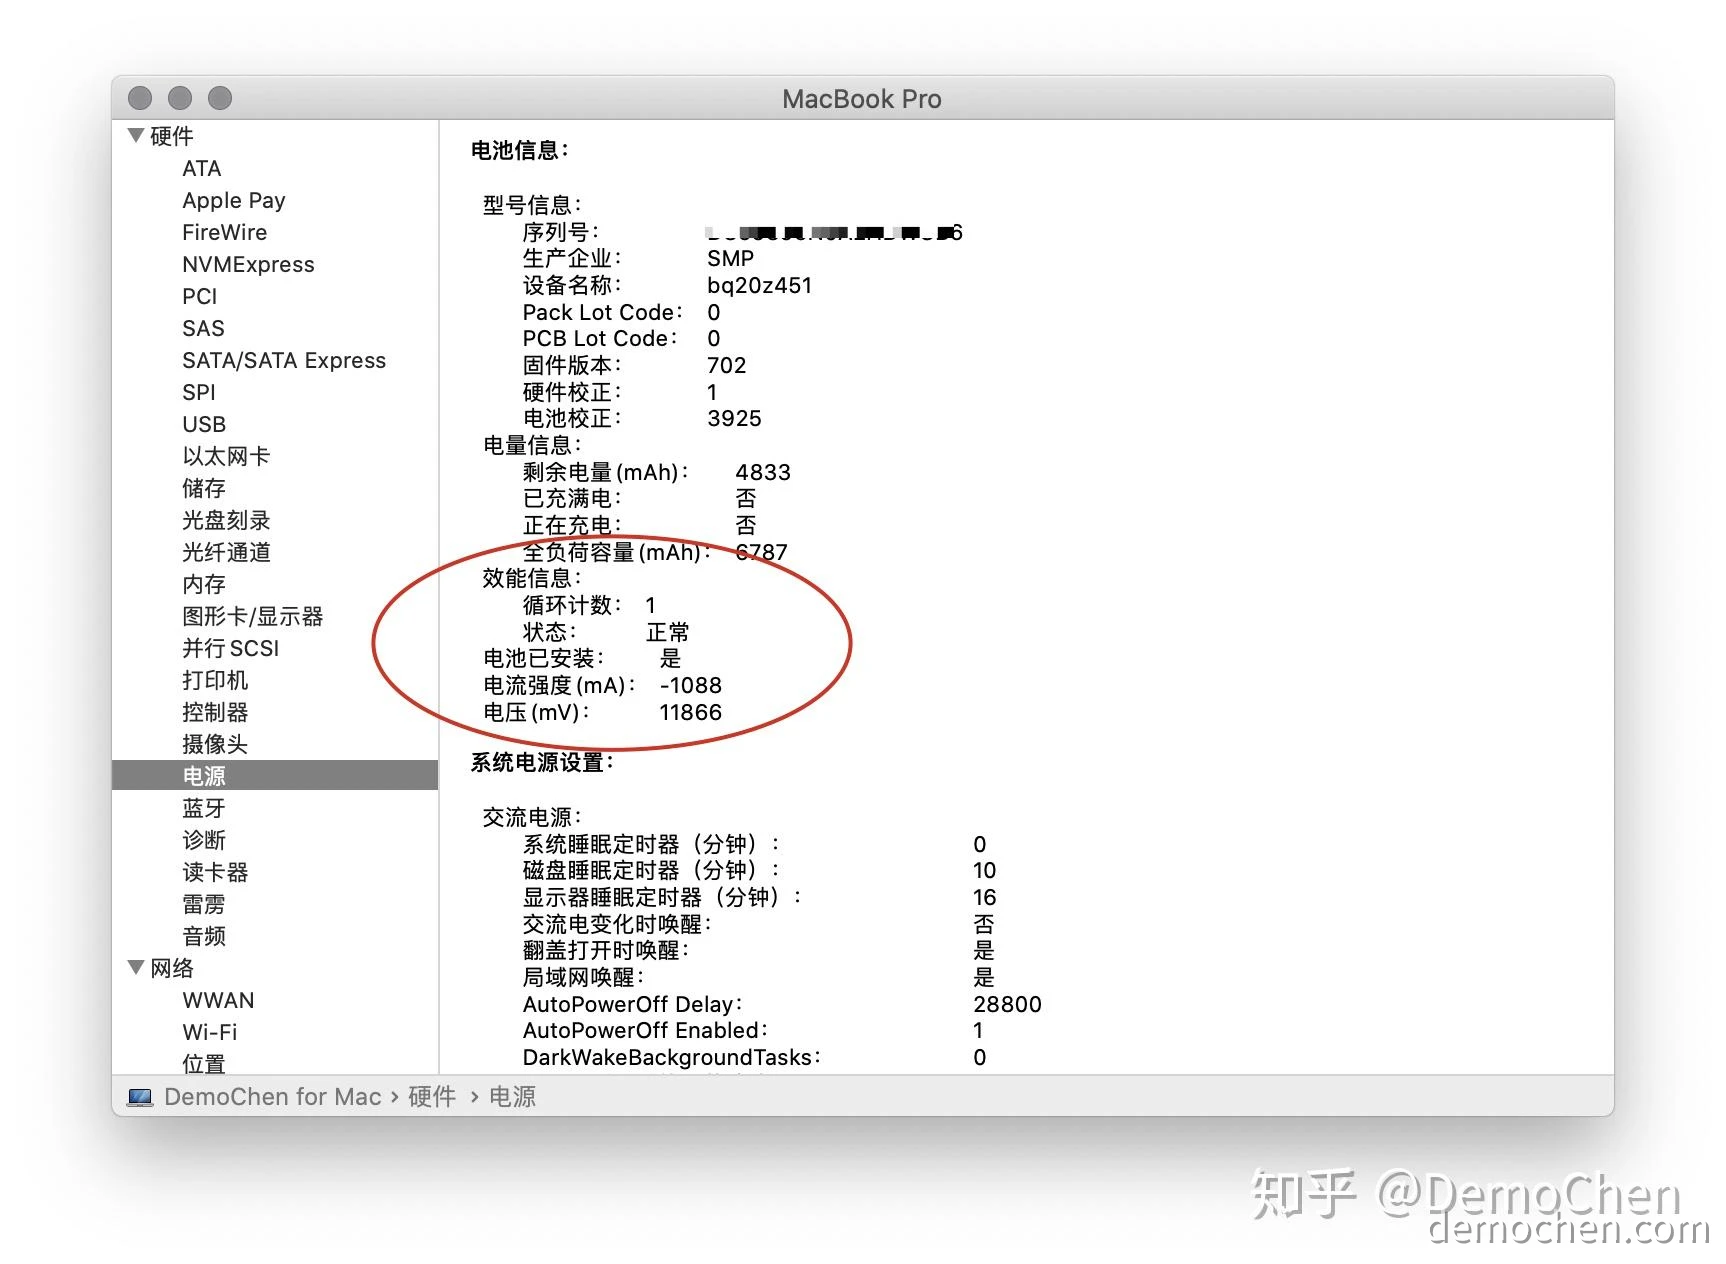The height and width of the screenshot is (1264, 1726).
Task: Click the amperage value -1088
Action: pyautogui.click(x=690, y=685)
